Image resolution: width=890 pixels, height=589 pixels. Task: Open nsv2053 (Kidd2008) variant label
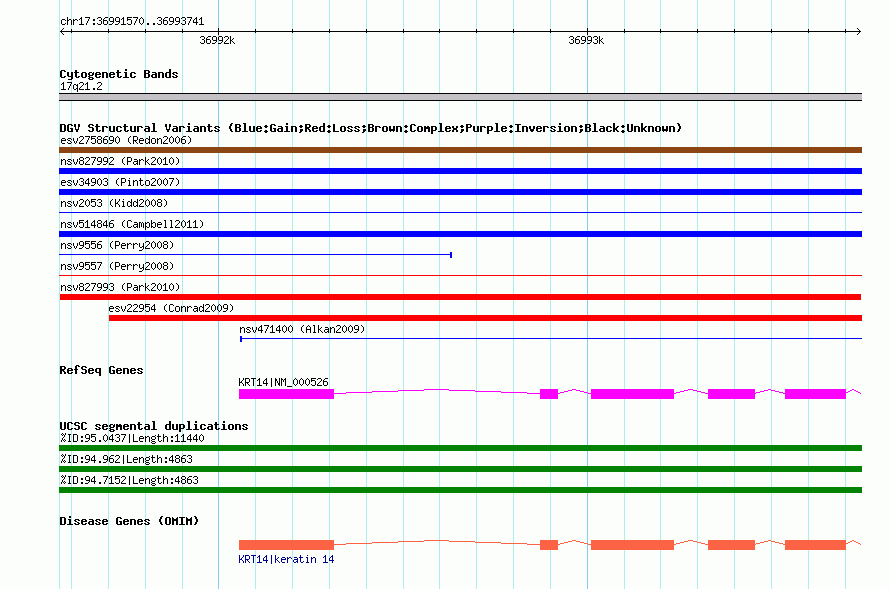(114, 203)
